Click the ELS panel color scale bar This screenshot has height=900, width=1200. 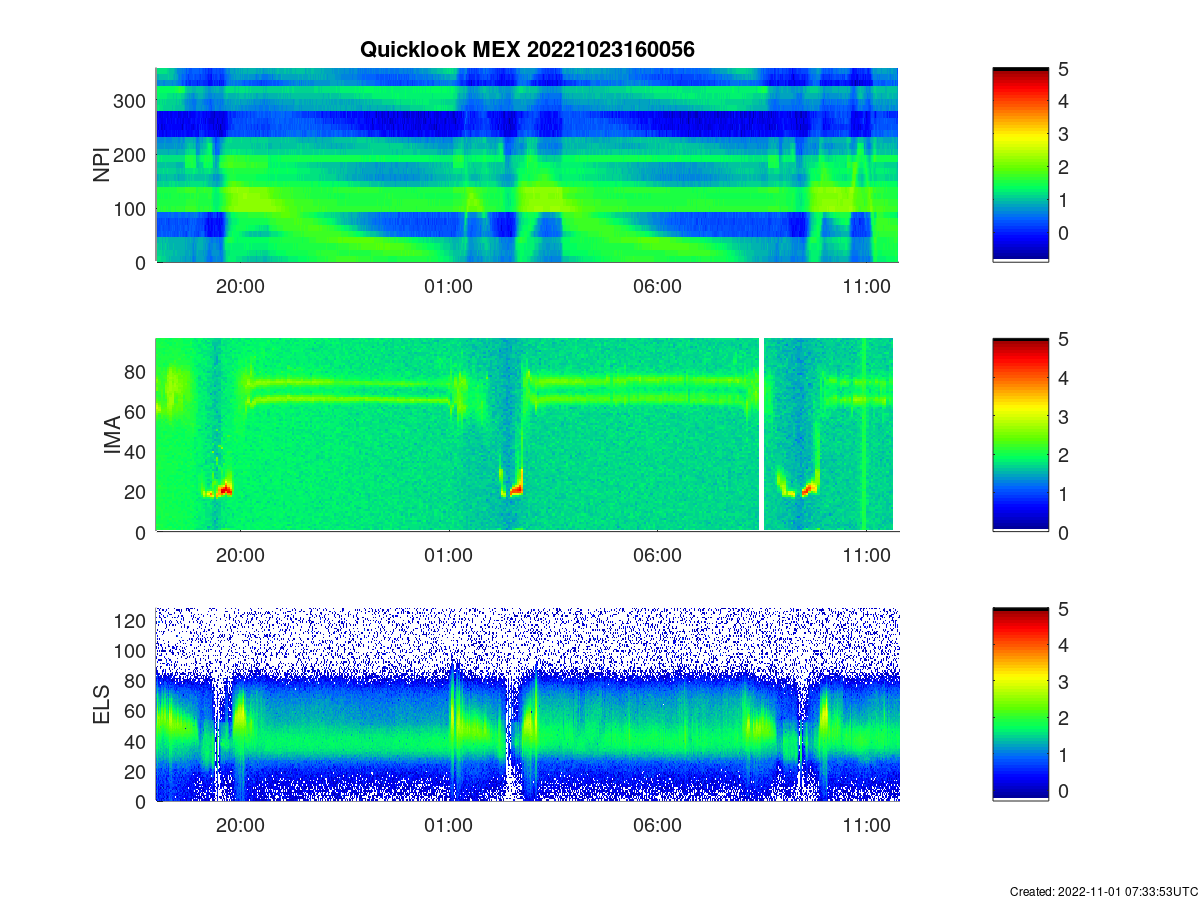click(1020, 705)
